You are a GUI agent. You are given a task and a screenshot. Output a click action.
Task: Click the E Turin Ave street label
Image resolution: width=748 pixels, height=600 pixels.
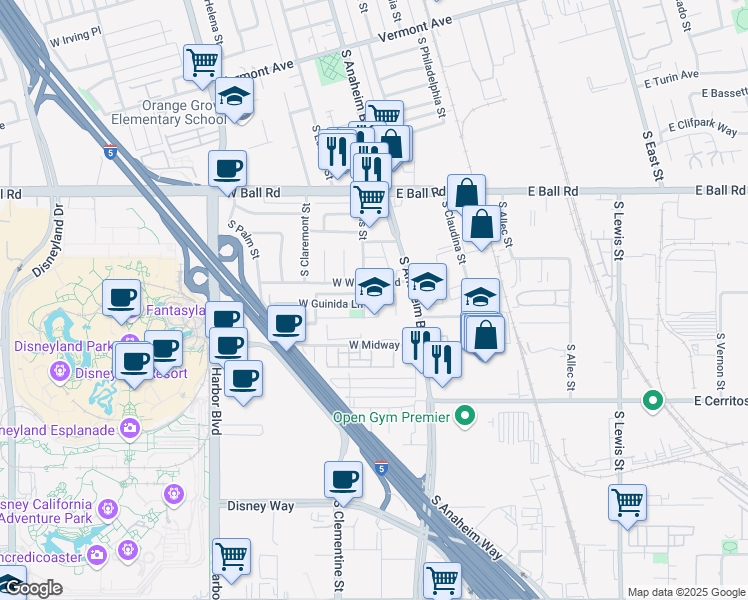pyautogui.click(x=671, y=79)
